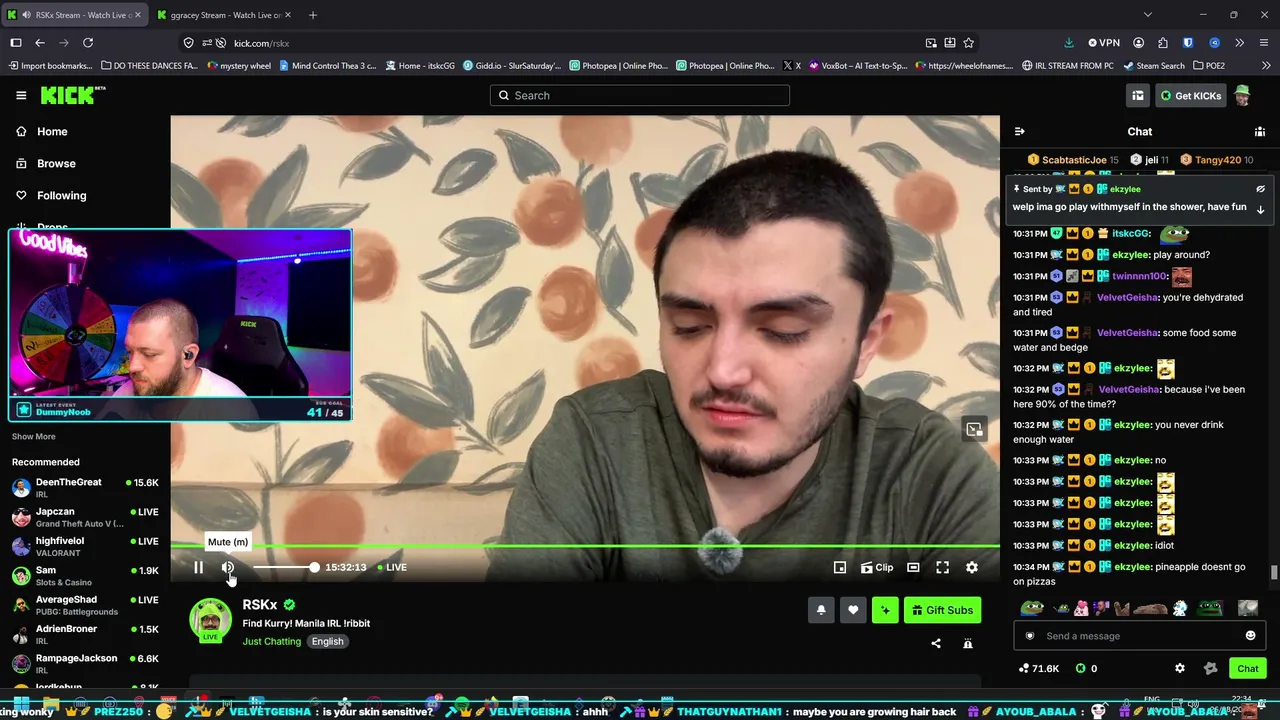Enter fullscreen on the video player
The width and height of the screenshot is (1280, 720).
pos(942,567)
